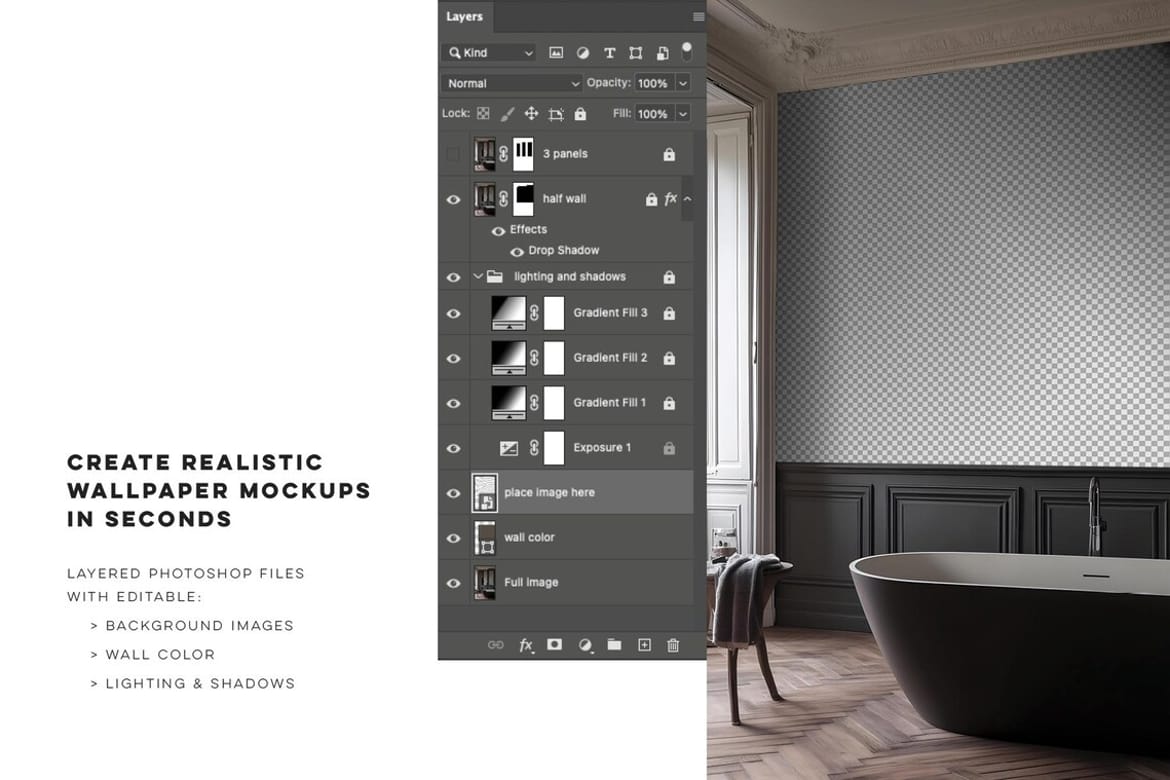Click the link layers icon at panel bottom
Image resolution: width=1170 pixels, height=780 pixels.
point(495,645)
